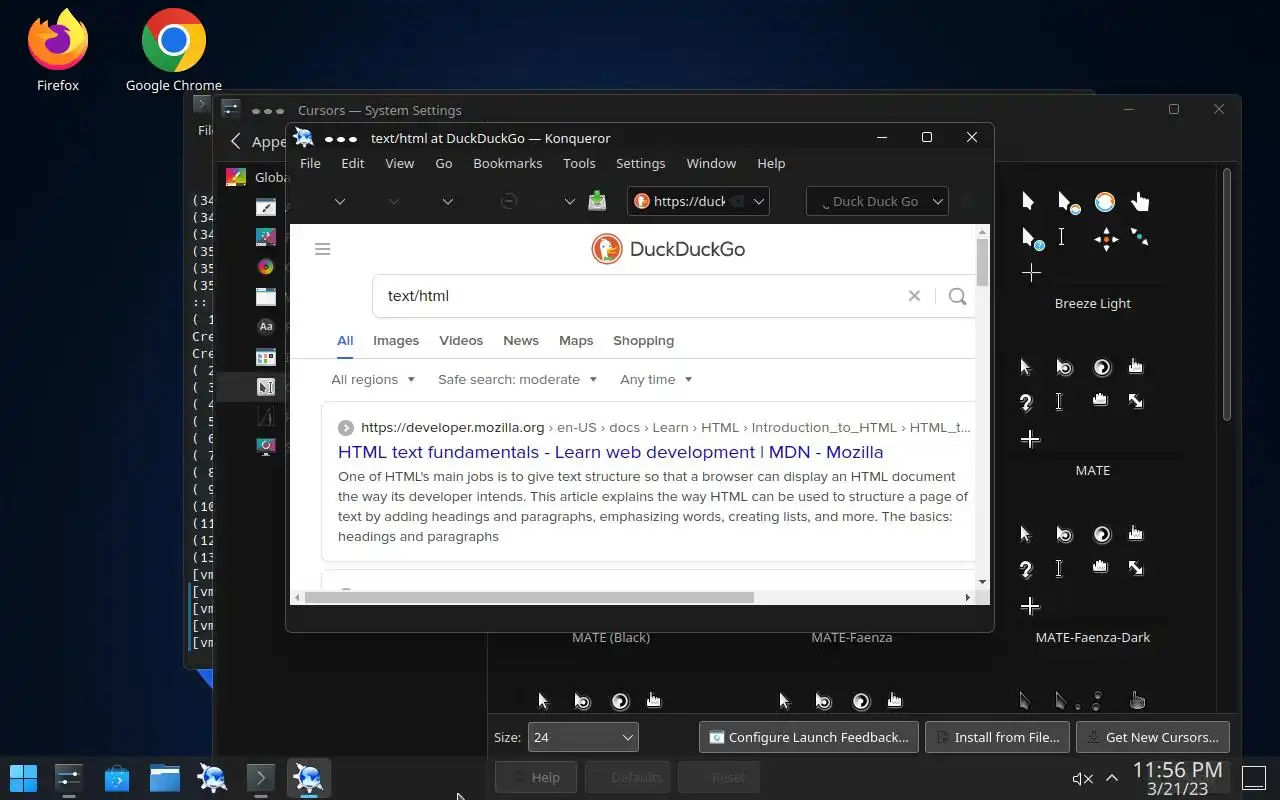Switch to the Konsole terminal taskbar icon
This screenshot has width=1280, height=800.
click(260, 778)
